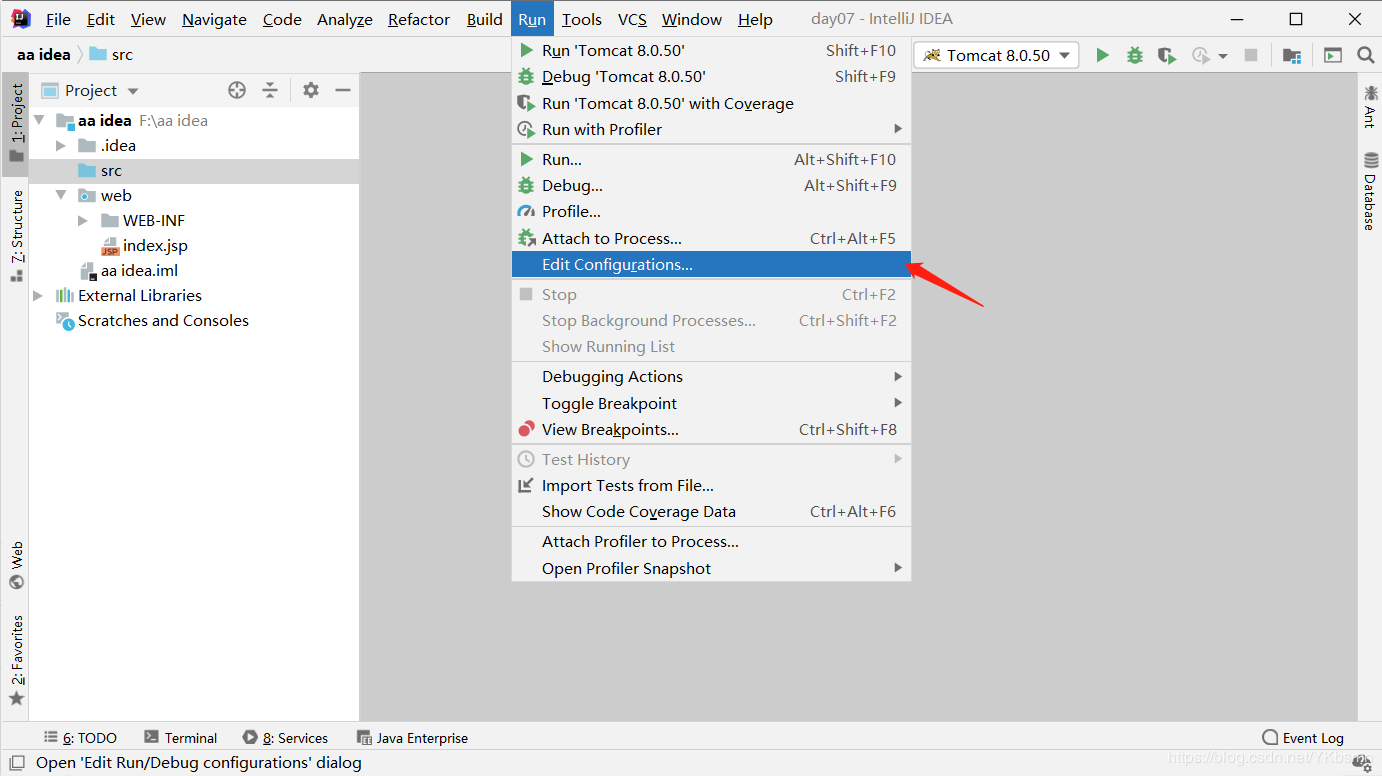Screen dimensions: 1382x776
Task: Click the Search Everywhere magnifier icon
Action: (x=1365, y=55)
